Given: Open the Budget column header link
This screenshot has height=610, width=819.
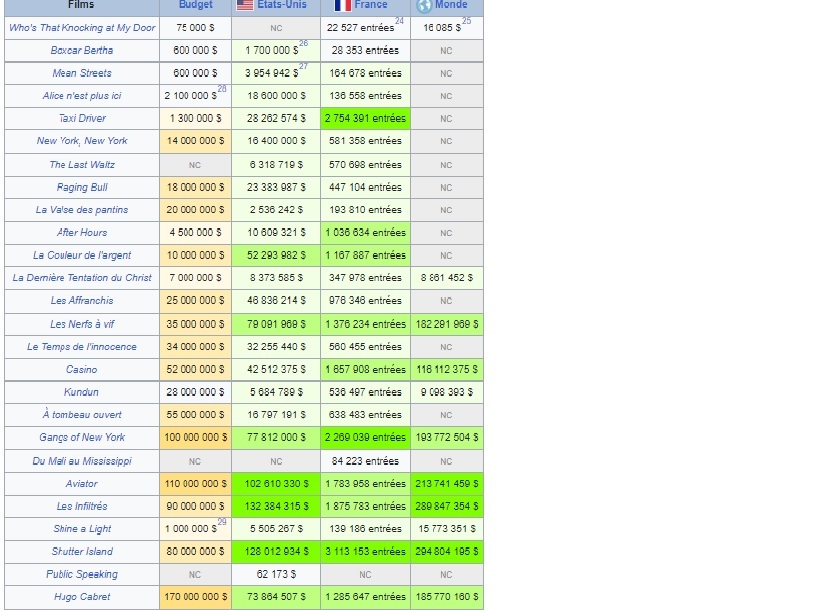Looking at the screenshot, I should (x=195, y=5).
